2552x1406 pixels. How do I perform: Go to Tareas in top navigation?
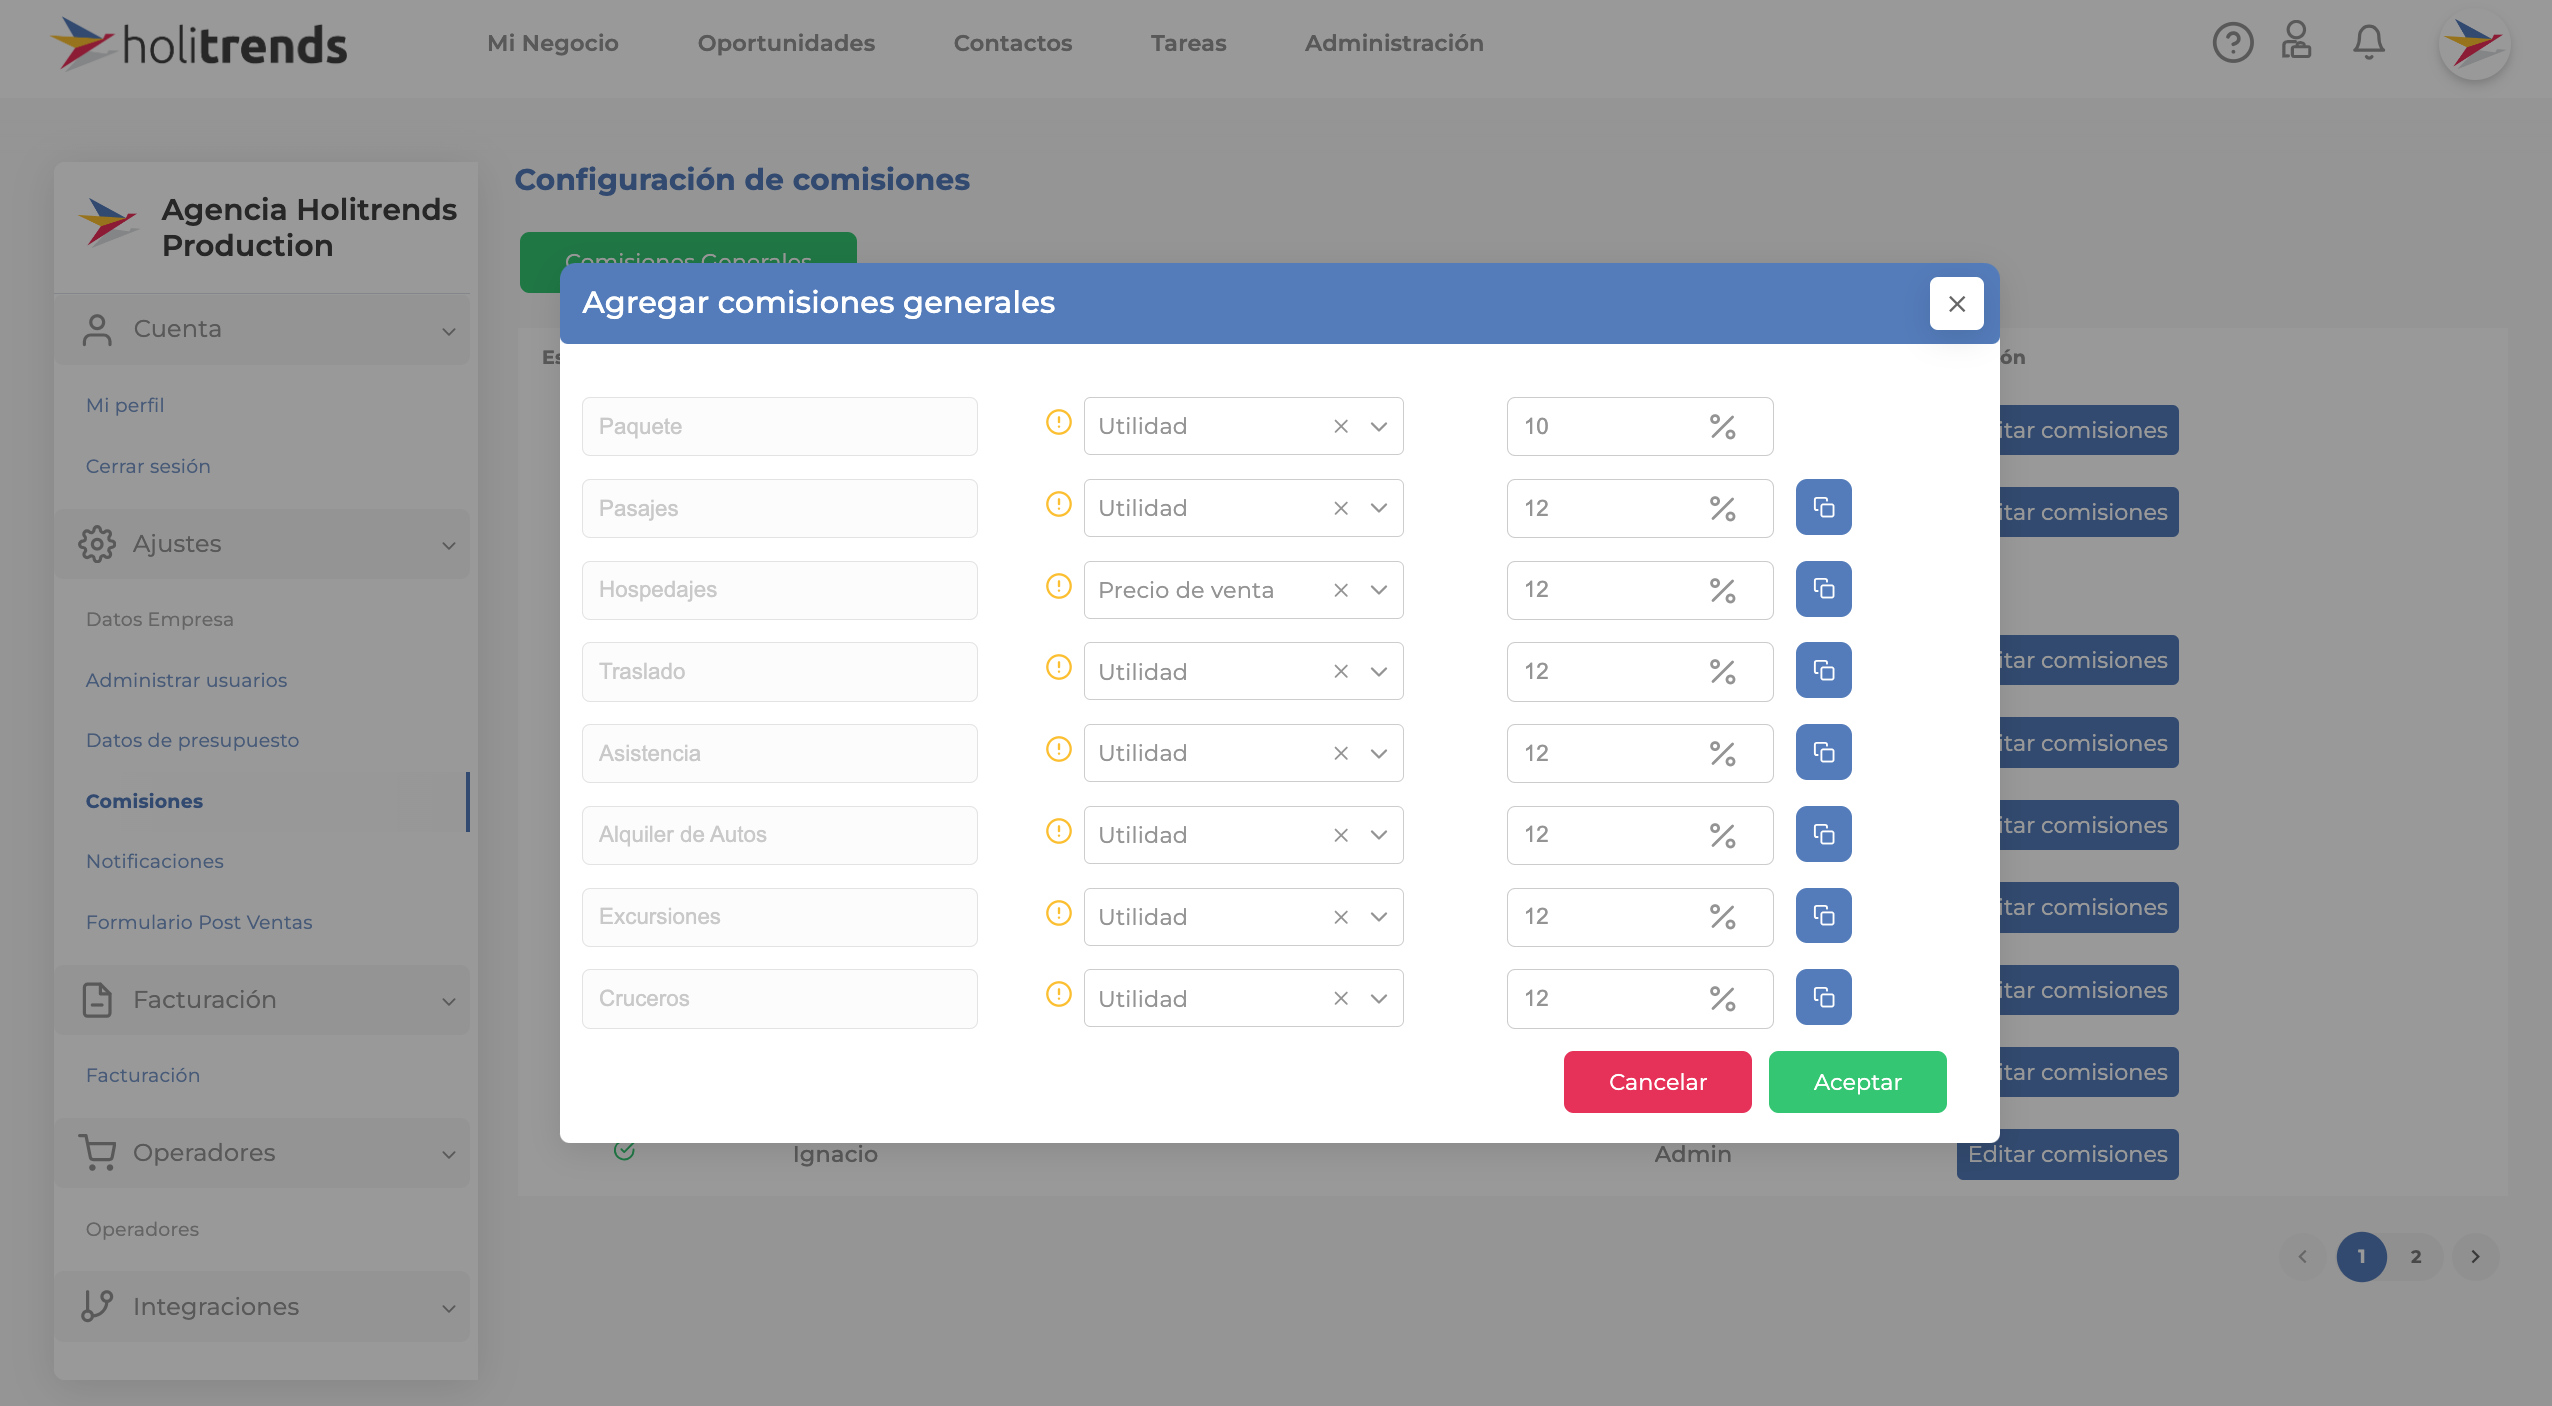click(x=1188, y=43)
